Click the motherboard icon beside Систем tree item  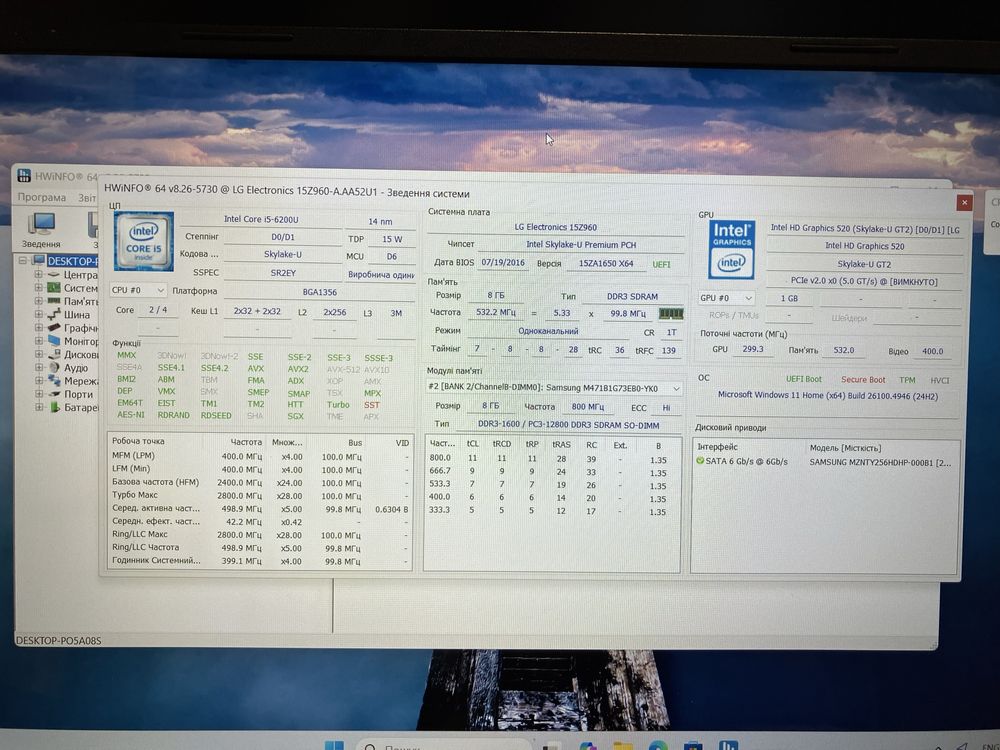point(54,288)
